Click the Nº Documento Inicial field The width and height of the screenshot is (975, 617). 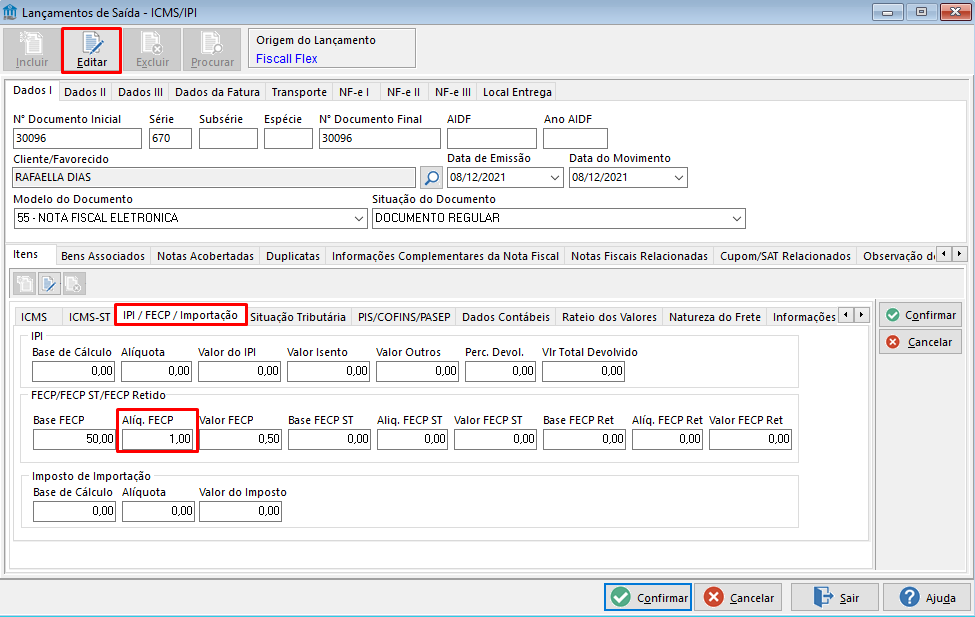[77, 138]
